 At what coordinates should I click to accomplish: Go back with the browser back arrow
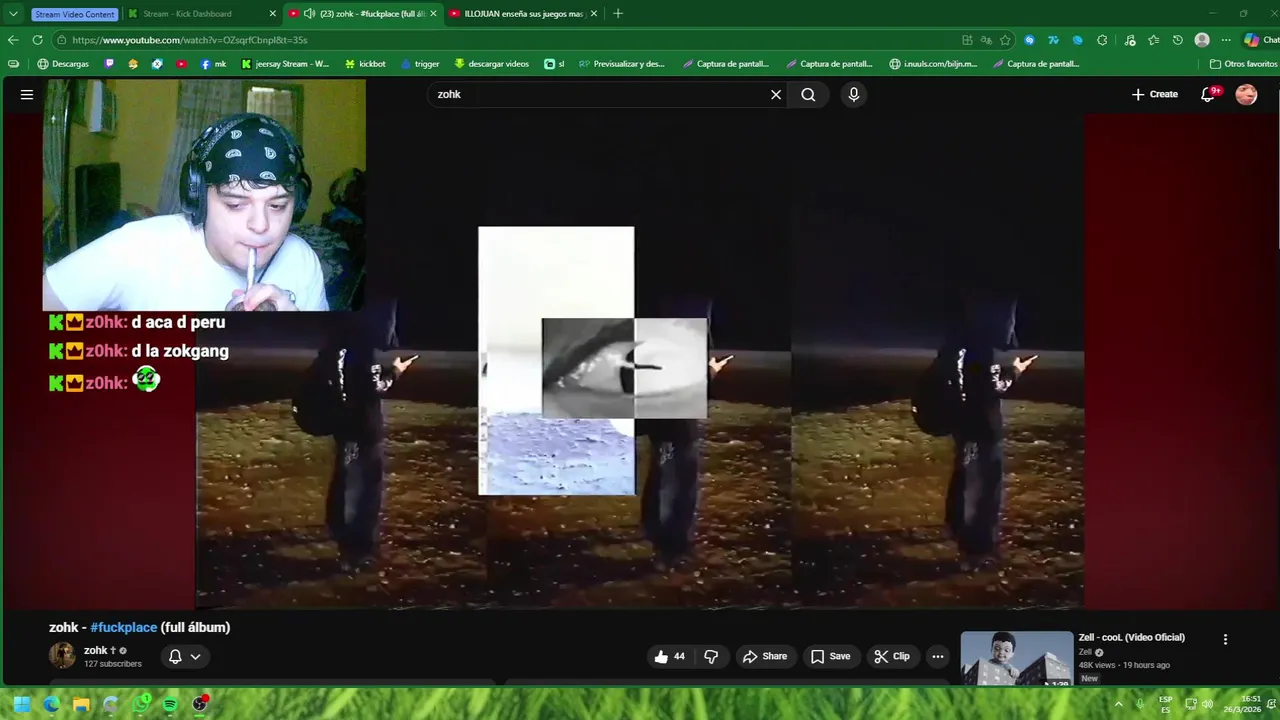(13, 40)
